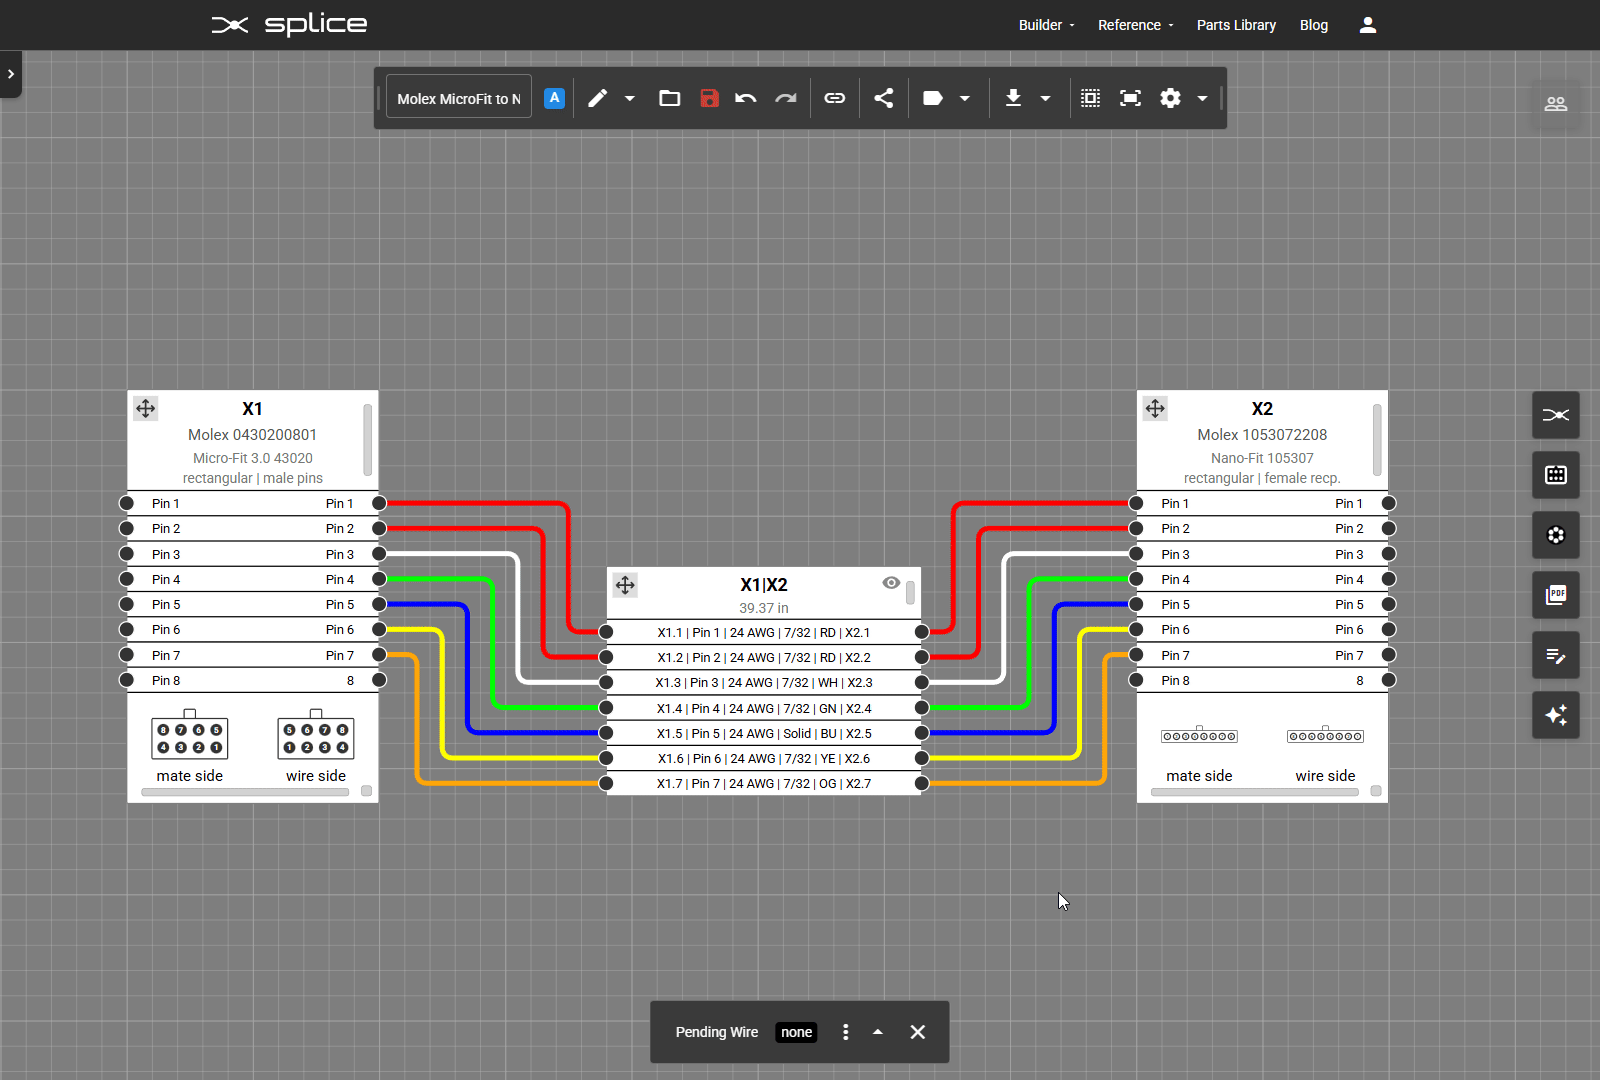Toggle the blue A auto-label button
The image size is (1600, 1080).
pyautogui.click(x=554, y=97)
